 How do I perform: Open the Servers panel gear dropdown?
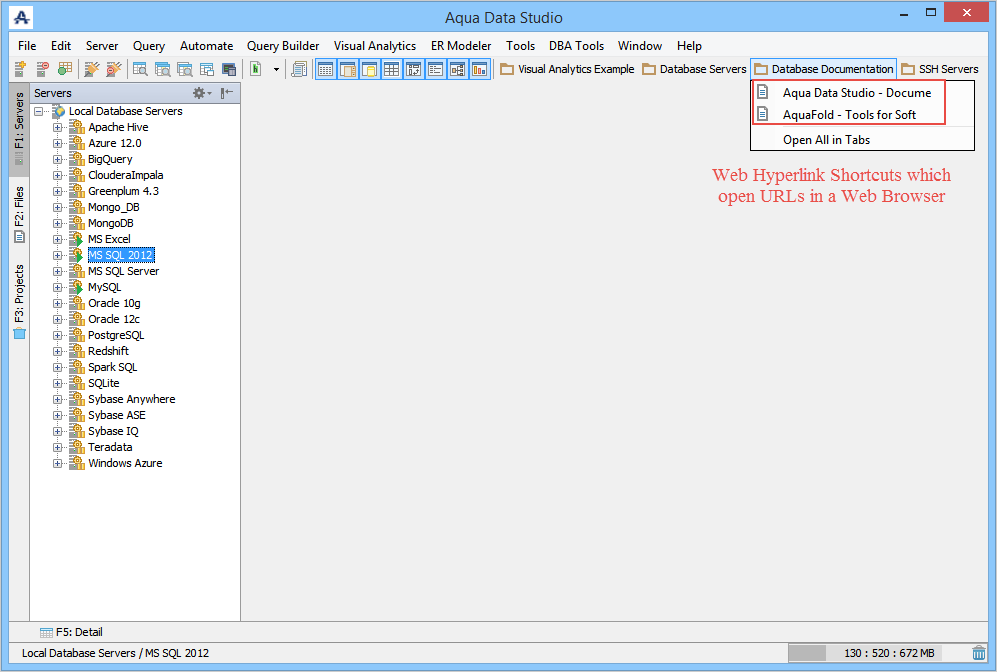click(202, 93)
